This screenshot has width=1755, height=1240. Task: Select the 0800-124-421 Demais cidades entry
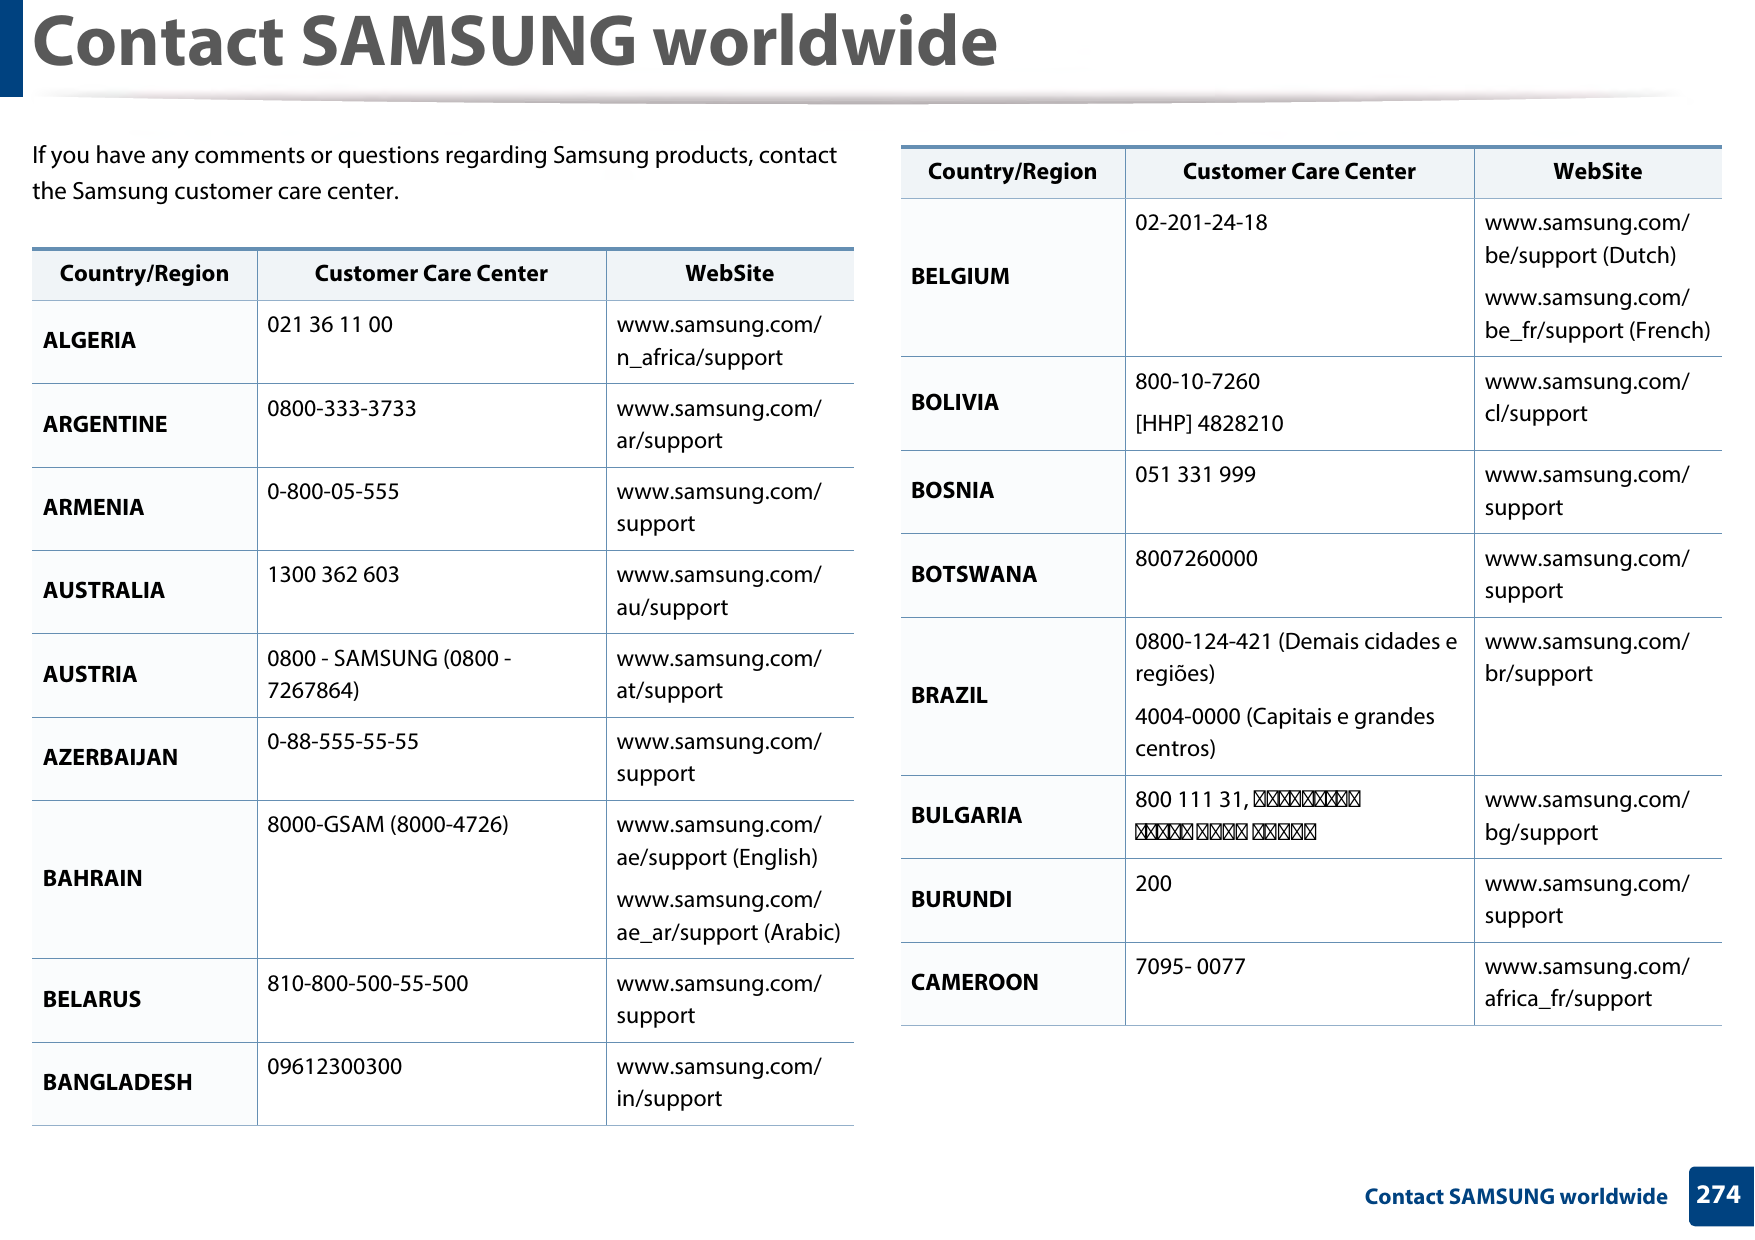pyautogui.click(x=1296, y=657)
